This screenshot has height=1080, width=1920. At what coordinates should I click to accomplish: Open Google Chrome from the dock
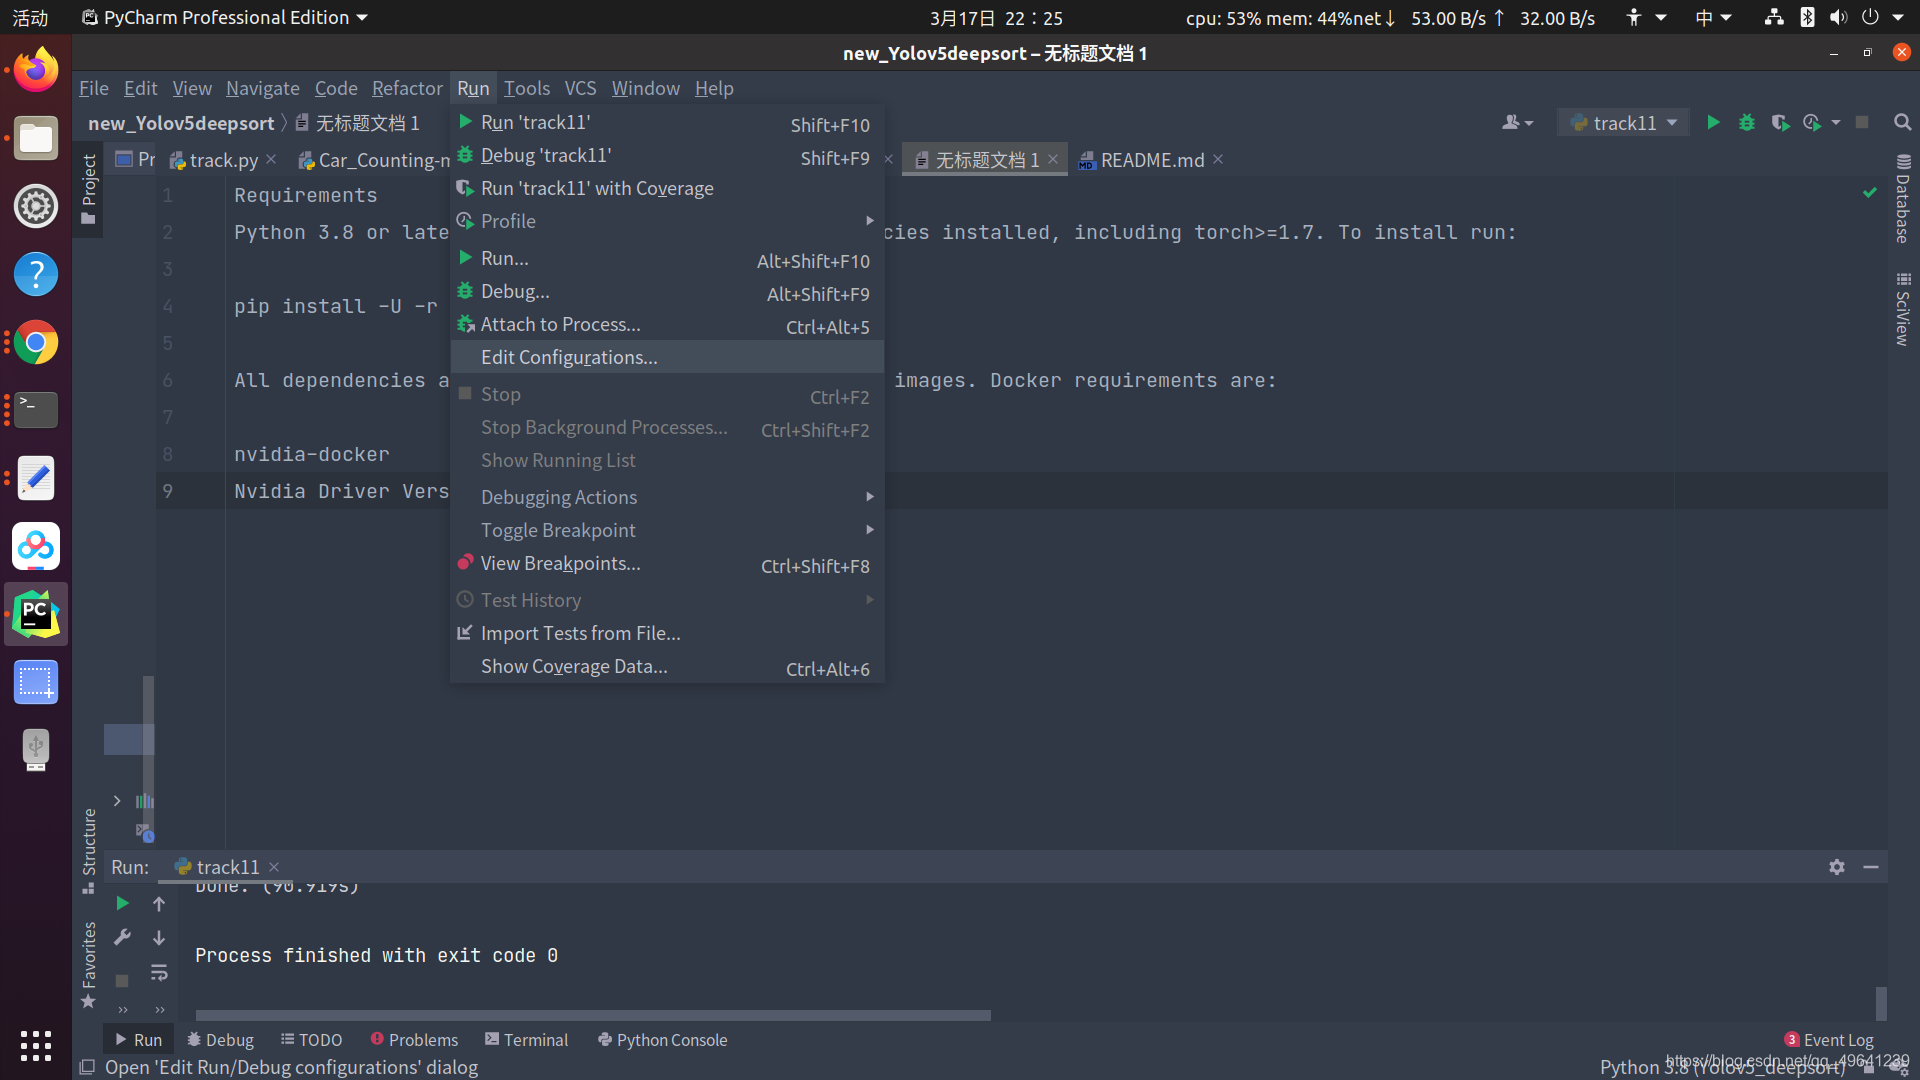pyautogui.click(x=36, y=342)
